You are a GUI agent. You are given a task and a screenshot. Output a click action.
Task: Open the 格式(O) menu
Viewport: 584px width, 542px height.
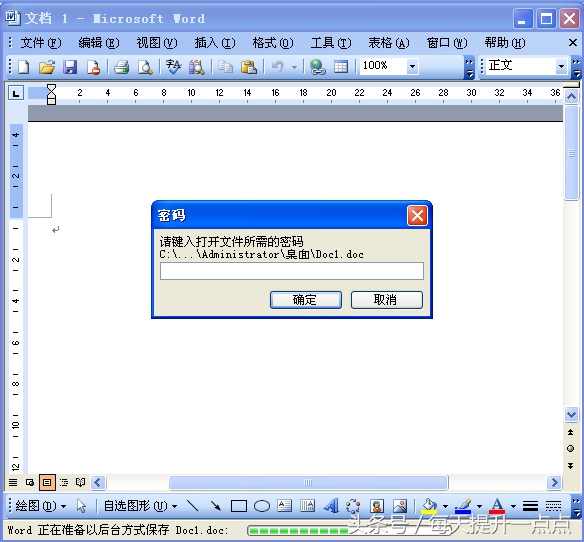point(273,43)
